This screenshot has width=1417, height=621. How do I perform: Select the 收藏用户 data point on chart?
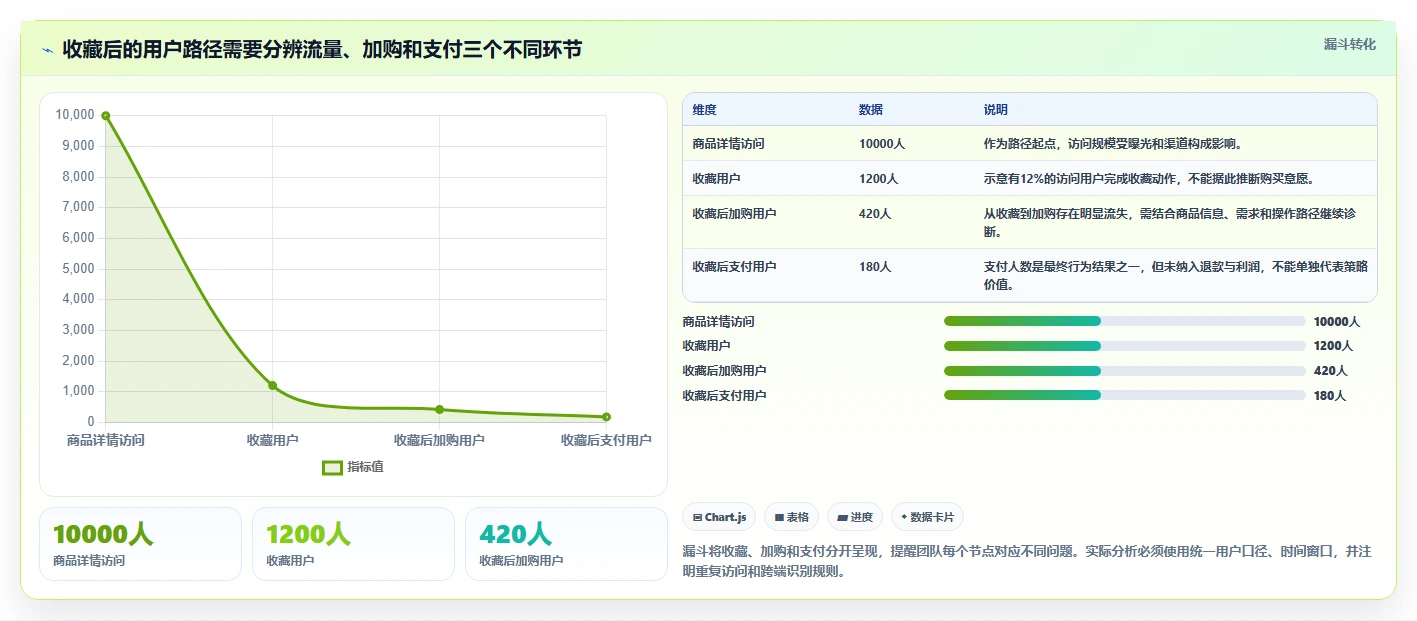click(272, 385)
